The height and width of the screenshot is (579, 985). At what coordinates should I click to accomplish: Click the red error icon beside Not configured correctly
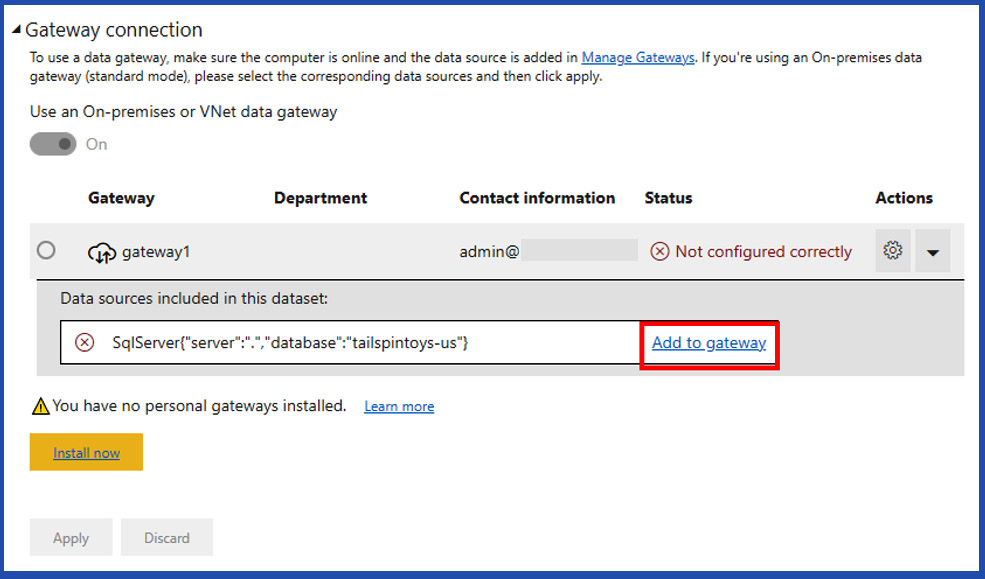659,252
